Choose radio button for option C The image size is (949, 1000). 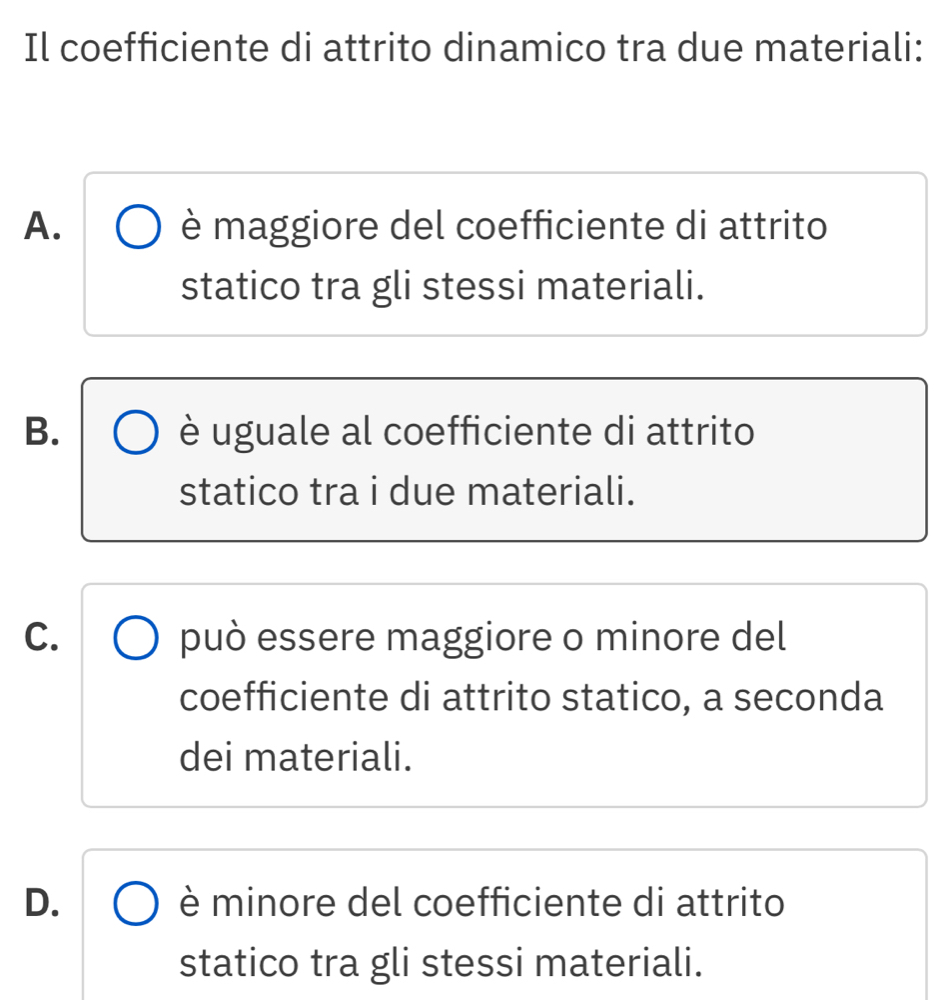point(137,640)
